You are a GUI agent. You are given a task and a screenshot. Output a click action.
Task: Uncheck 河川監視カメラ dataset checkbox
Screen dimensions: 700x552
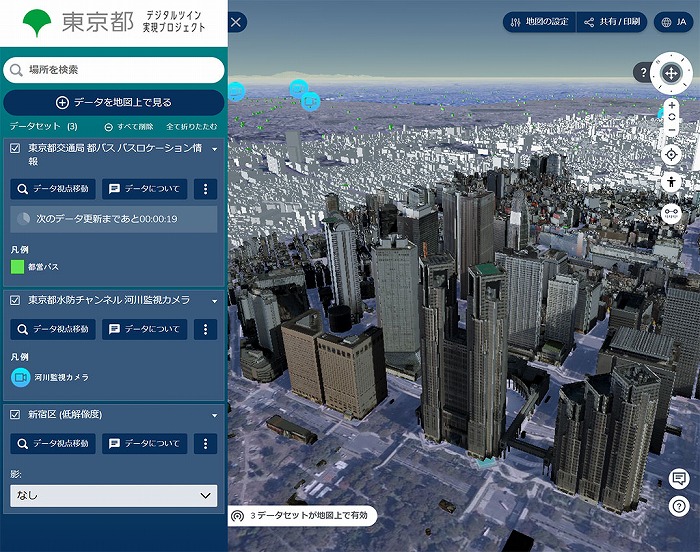pos(15,300)
